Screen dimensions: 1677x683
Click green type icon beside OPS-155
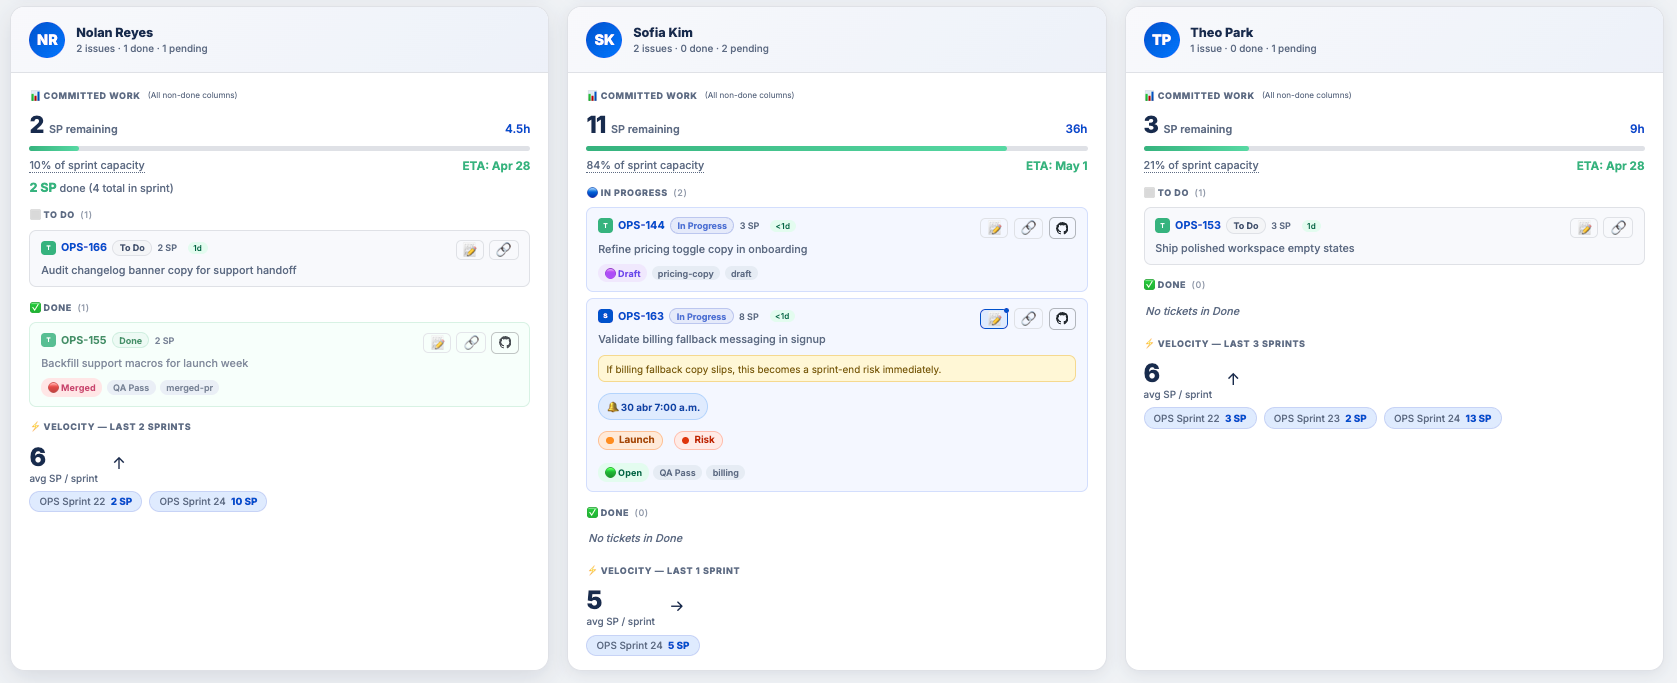(48, 341)
